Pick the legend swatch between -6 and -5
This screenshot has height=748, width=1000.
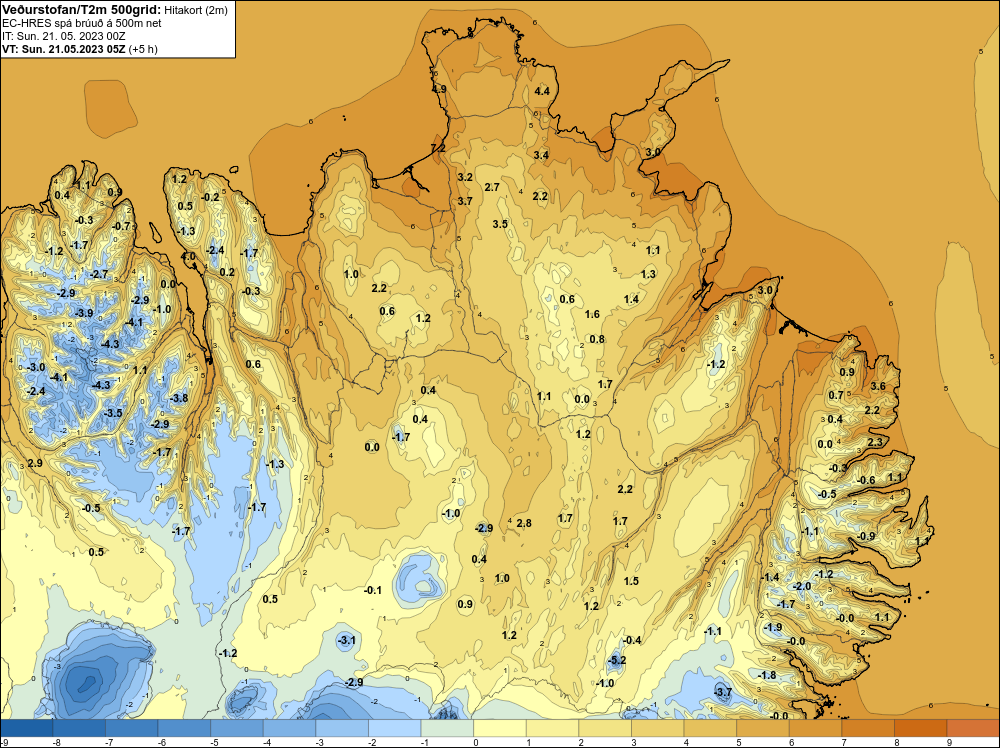184,728
